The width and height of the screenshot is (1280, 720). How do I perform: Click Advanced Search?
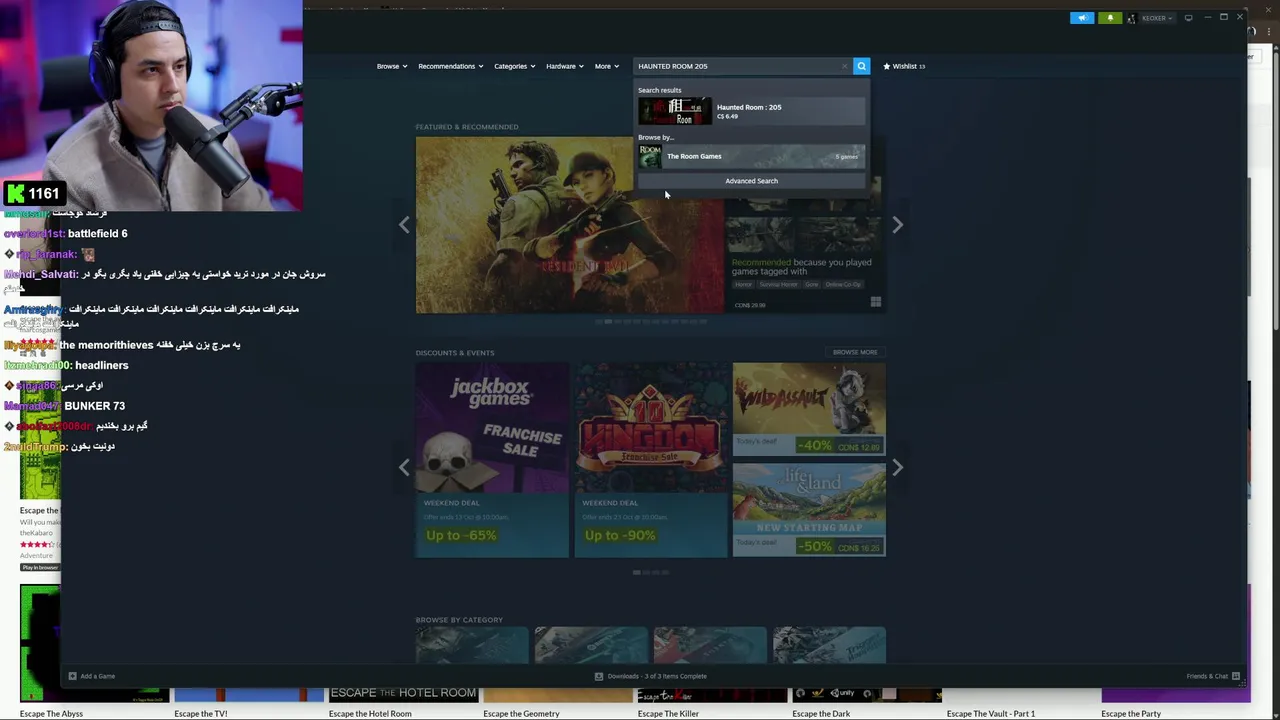(751, 181)
